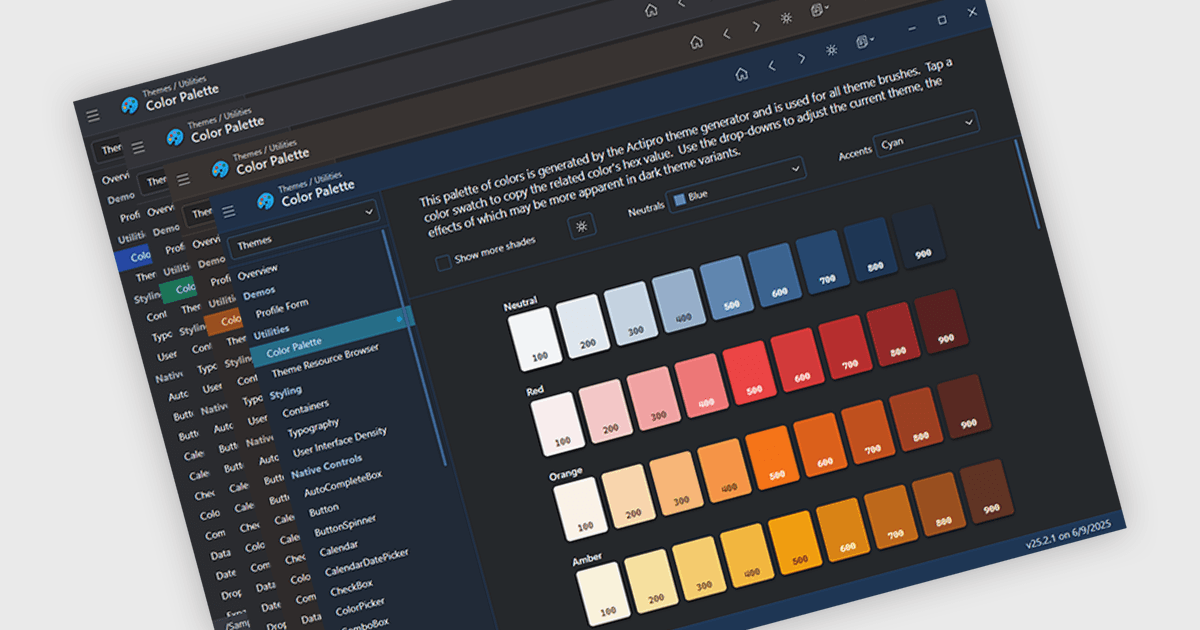Click orange highlighted Color item in brown window
This screenshot has width=1200, height=630.
pos(226,320)
